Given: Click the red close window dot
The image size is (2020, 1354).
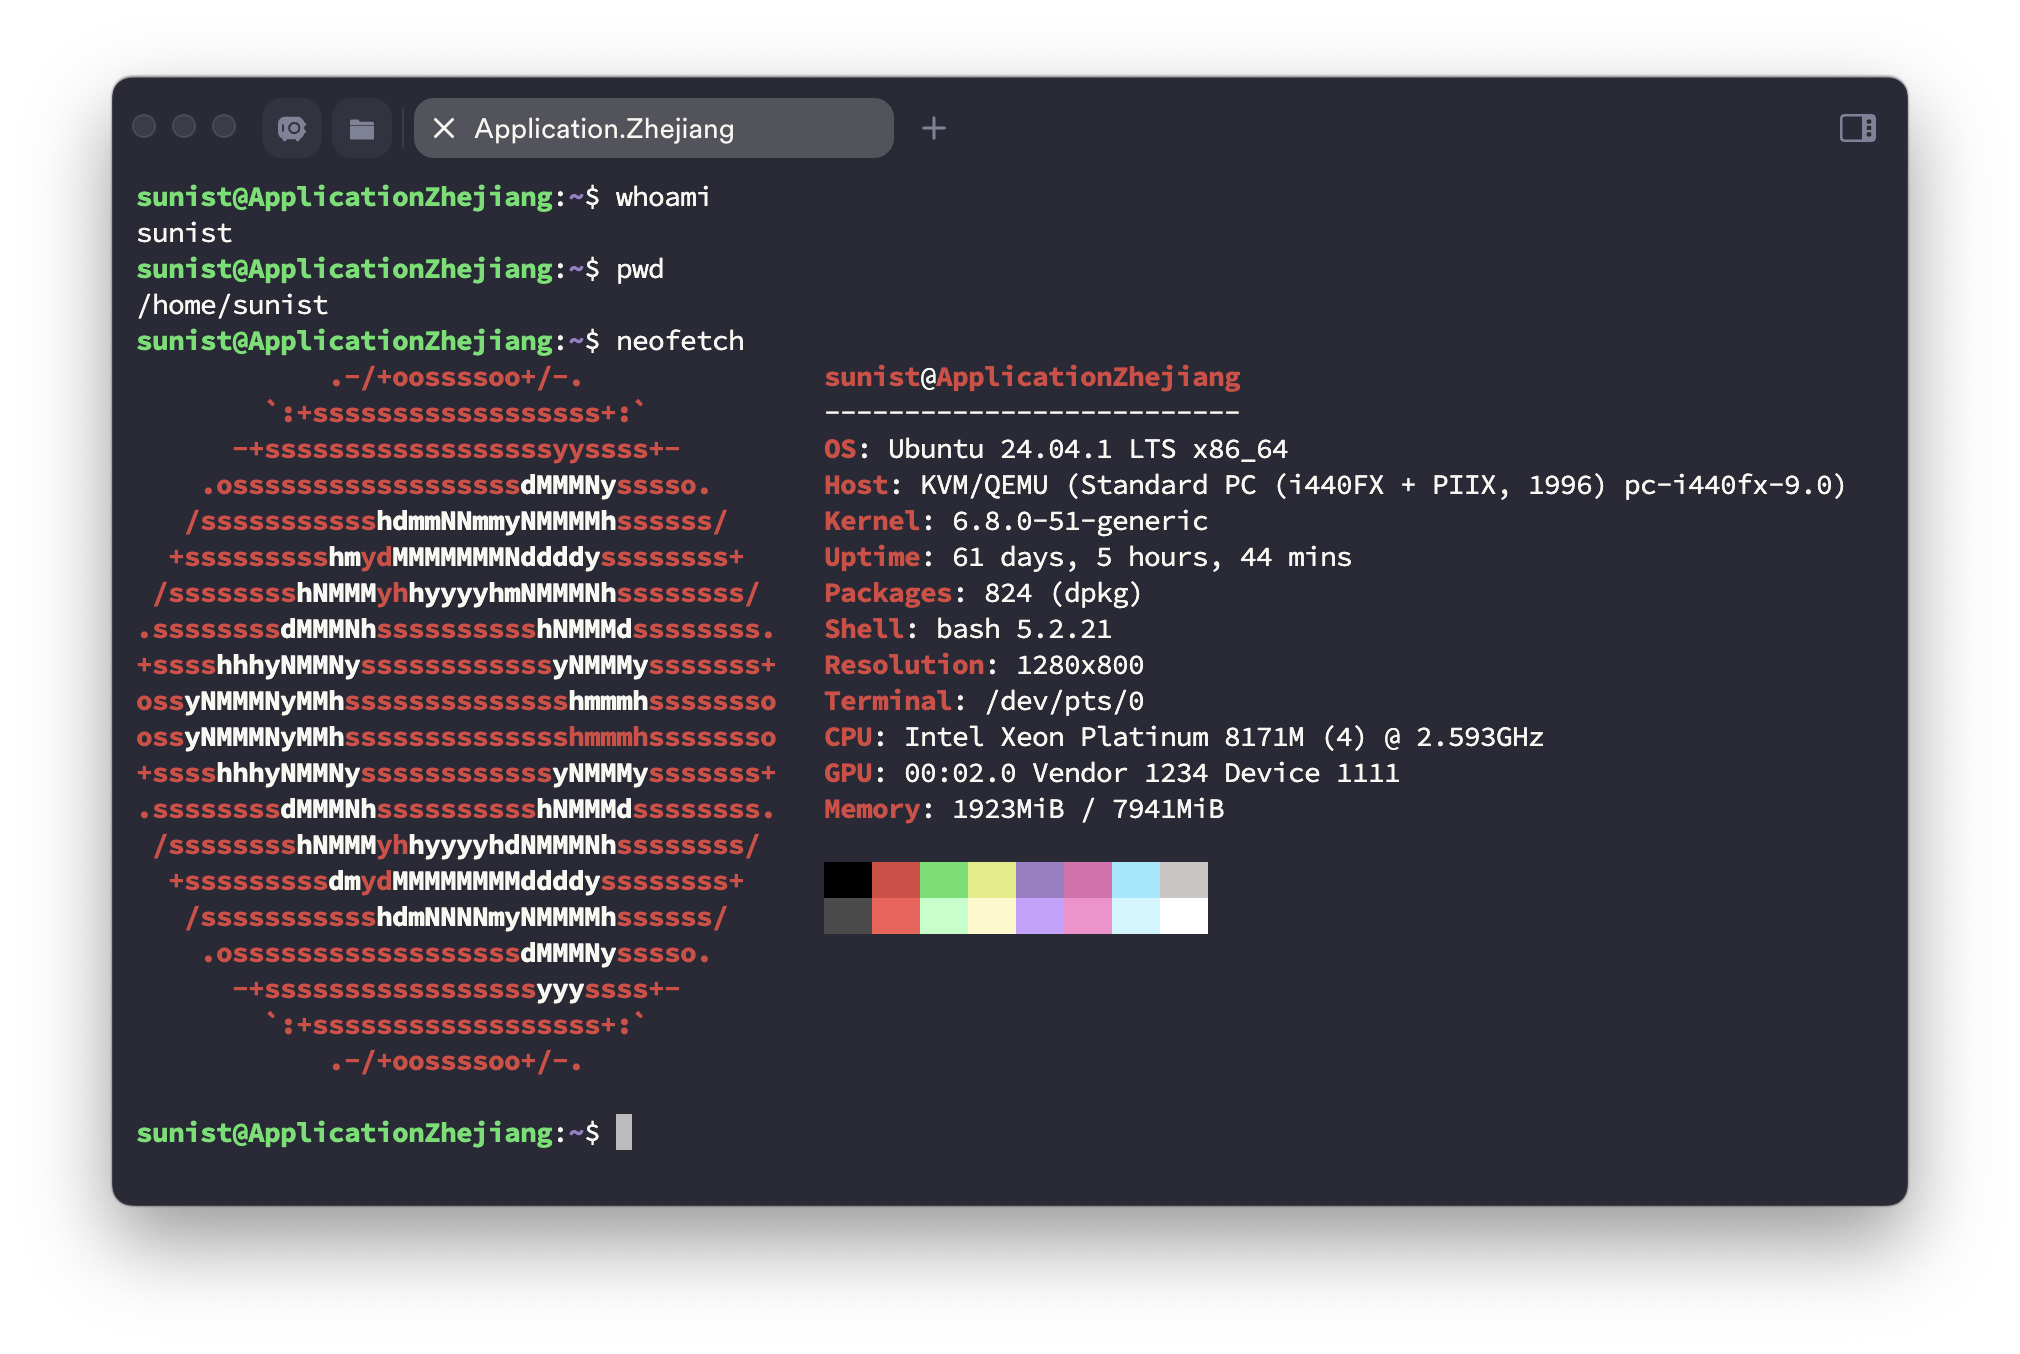Looking at the screenshot, I should (145, 126).
